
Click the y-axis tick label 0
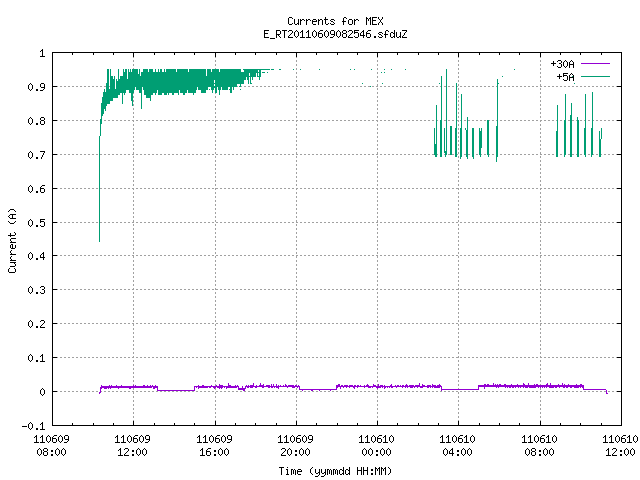click(x=42, y=392)
